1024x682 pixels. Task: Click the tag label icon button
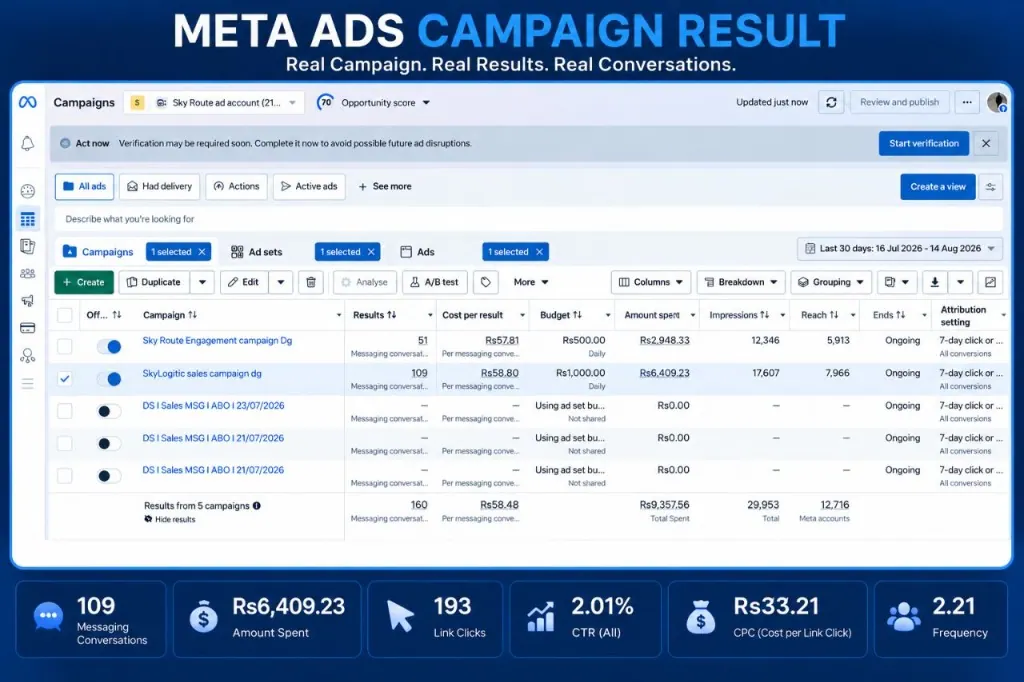coord(486,282)
